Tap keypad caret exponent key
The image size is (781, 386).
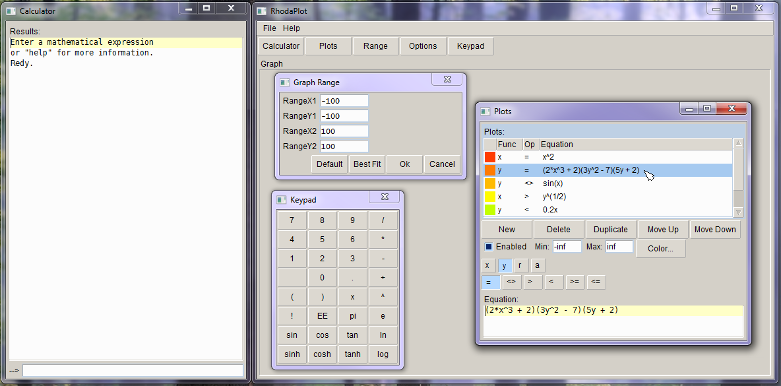383,297
